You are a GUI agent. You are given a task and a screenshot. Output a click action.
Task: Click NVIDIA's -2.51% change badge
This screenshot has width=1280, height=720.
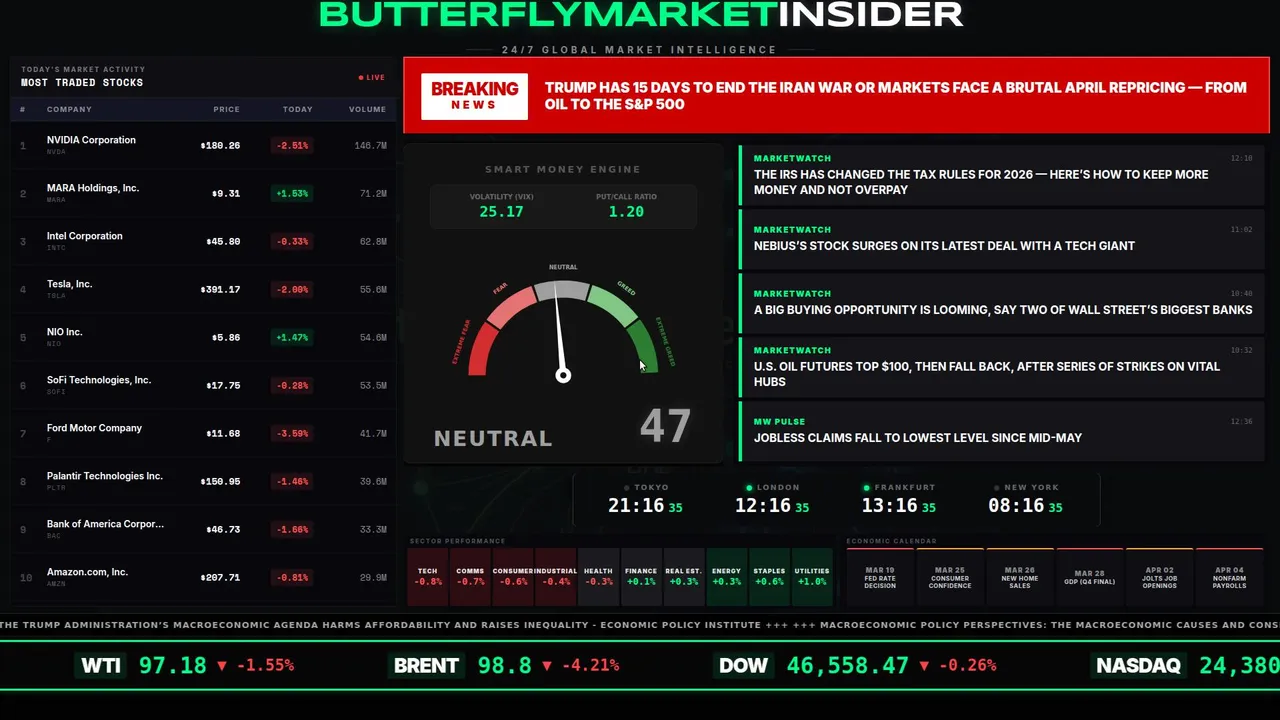click(x=293, y=145)
